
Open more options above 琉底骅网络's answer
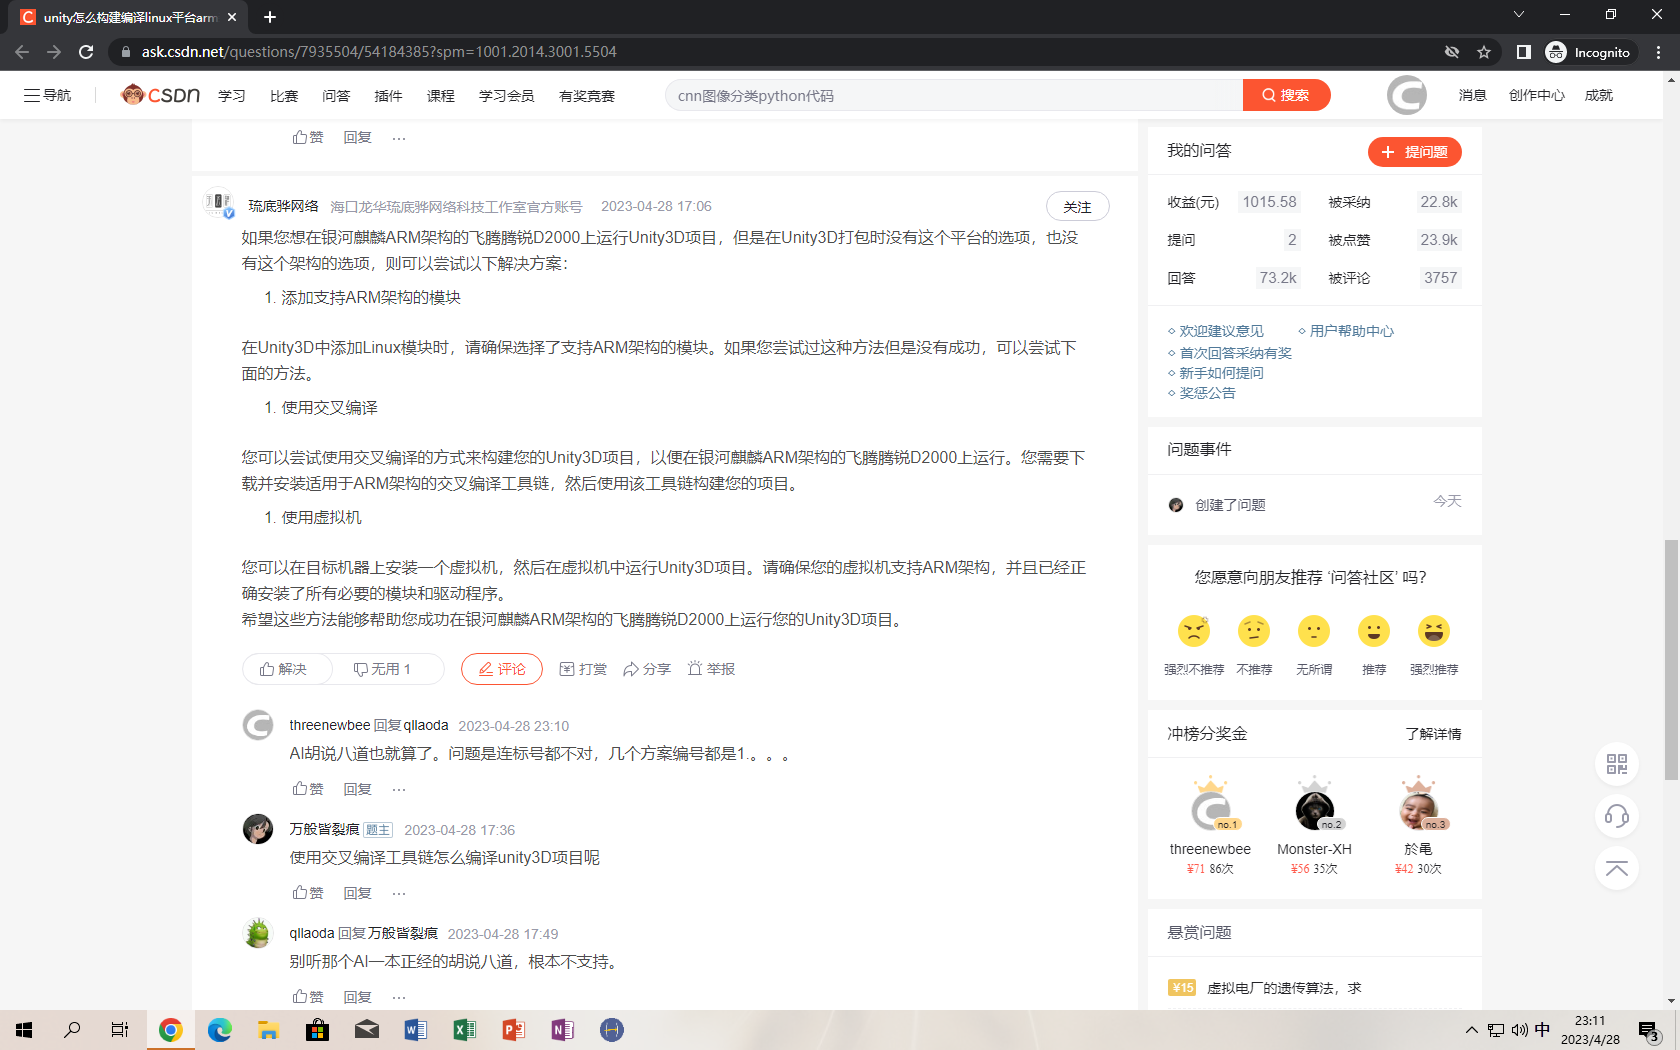tap(399, 137)
